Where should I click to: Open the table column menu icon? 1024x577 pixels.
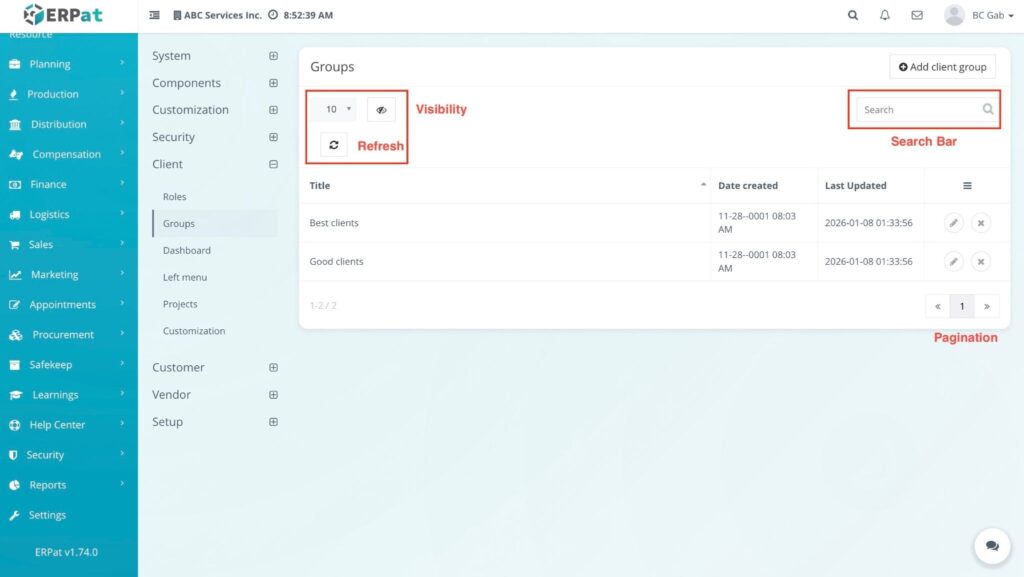tap(967, 186)
